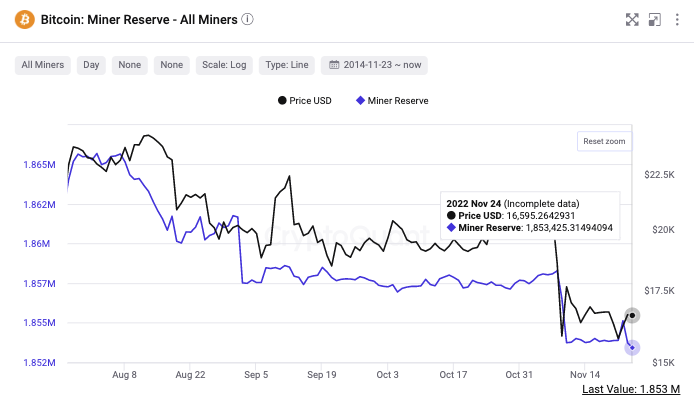
Task: Click the black Price USD endpoint marker
Action: [x=631, y=315]
